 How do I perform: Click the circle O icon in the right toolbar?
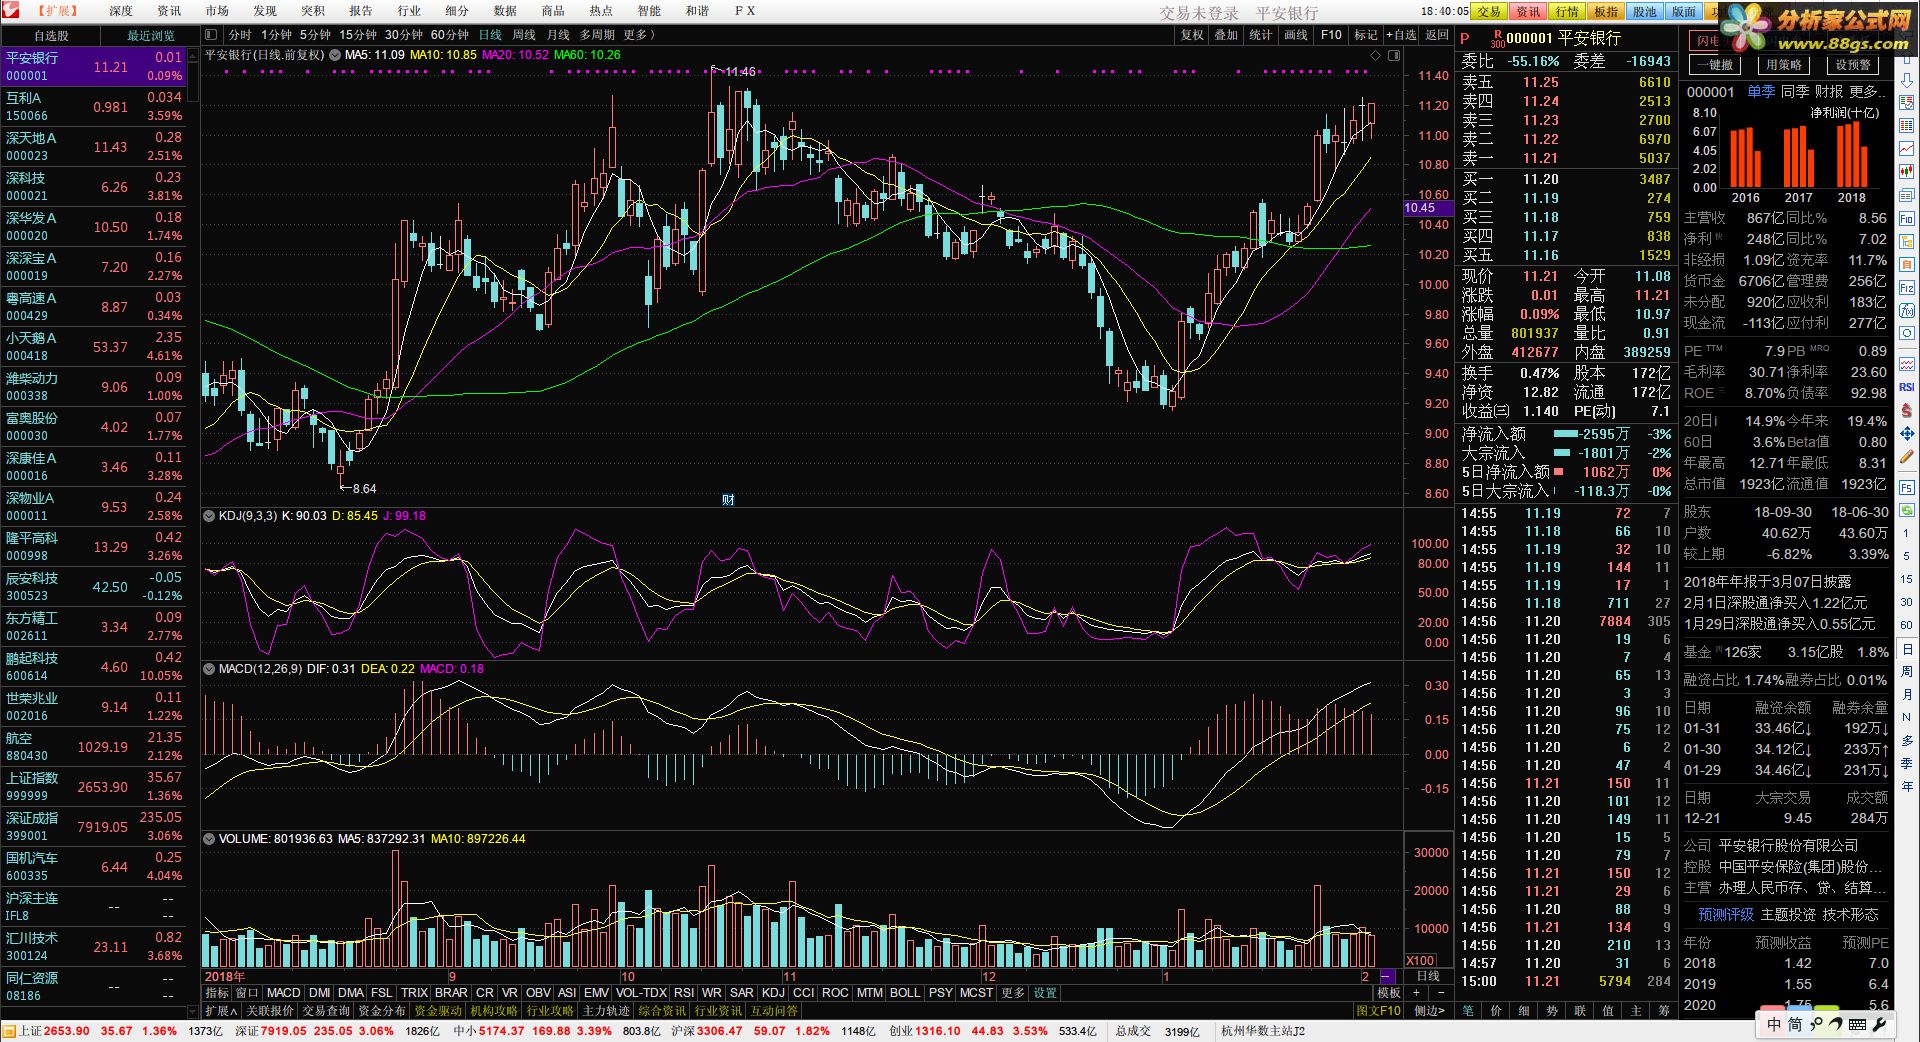click(x=1907, y=333)
